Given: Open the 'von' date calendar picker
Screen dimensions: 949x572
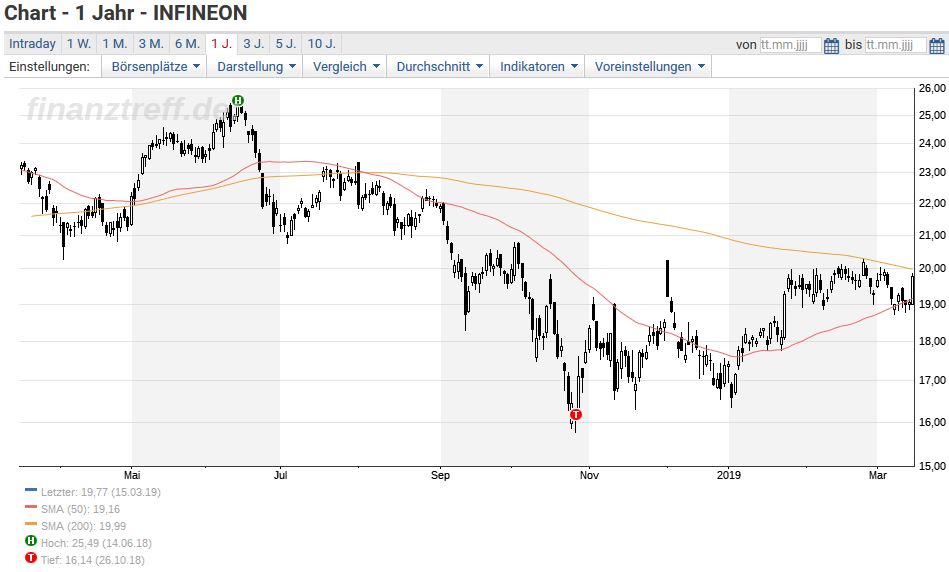Looking at the screenshot, I should coord(832,45).
